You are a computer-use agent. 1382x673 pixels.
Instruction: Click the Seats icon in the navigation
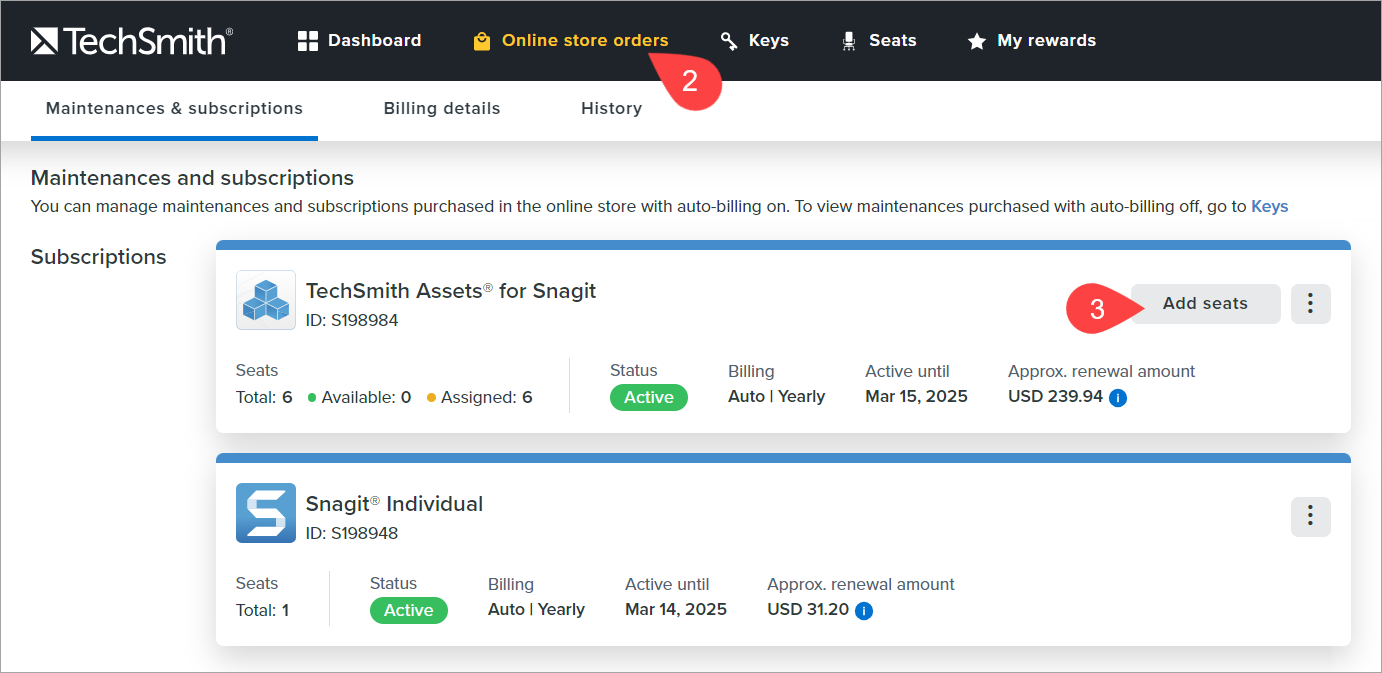848,40
